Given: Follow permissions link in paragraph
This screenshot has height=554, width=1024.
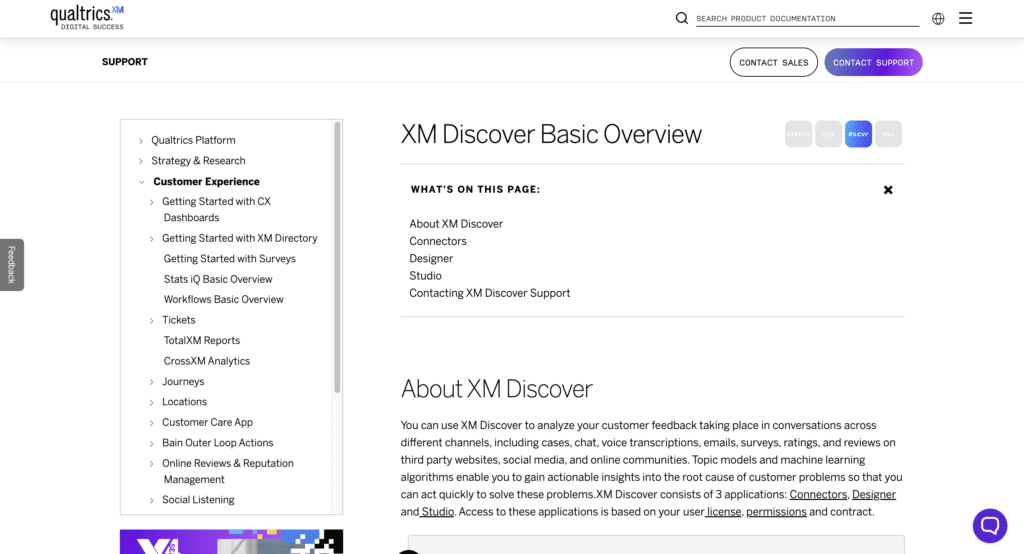Looking at the screenshot, I should (776, 512).
